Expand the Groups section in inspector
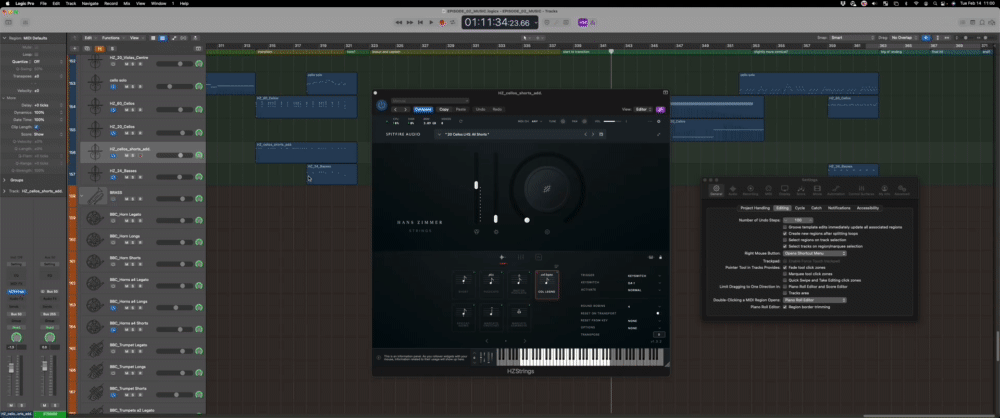The image size is (1000, 418). click(x=4, y=180)
